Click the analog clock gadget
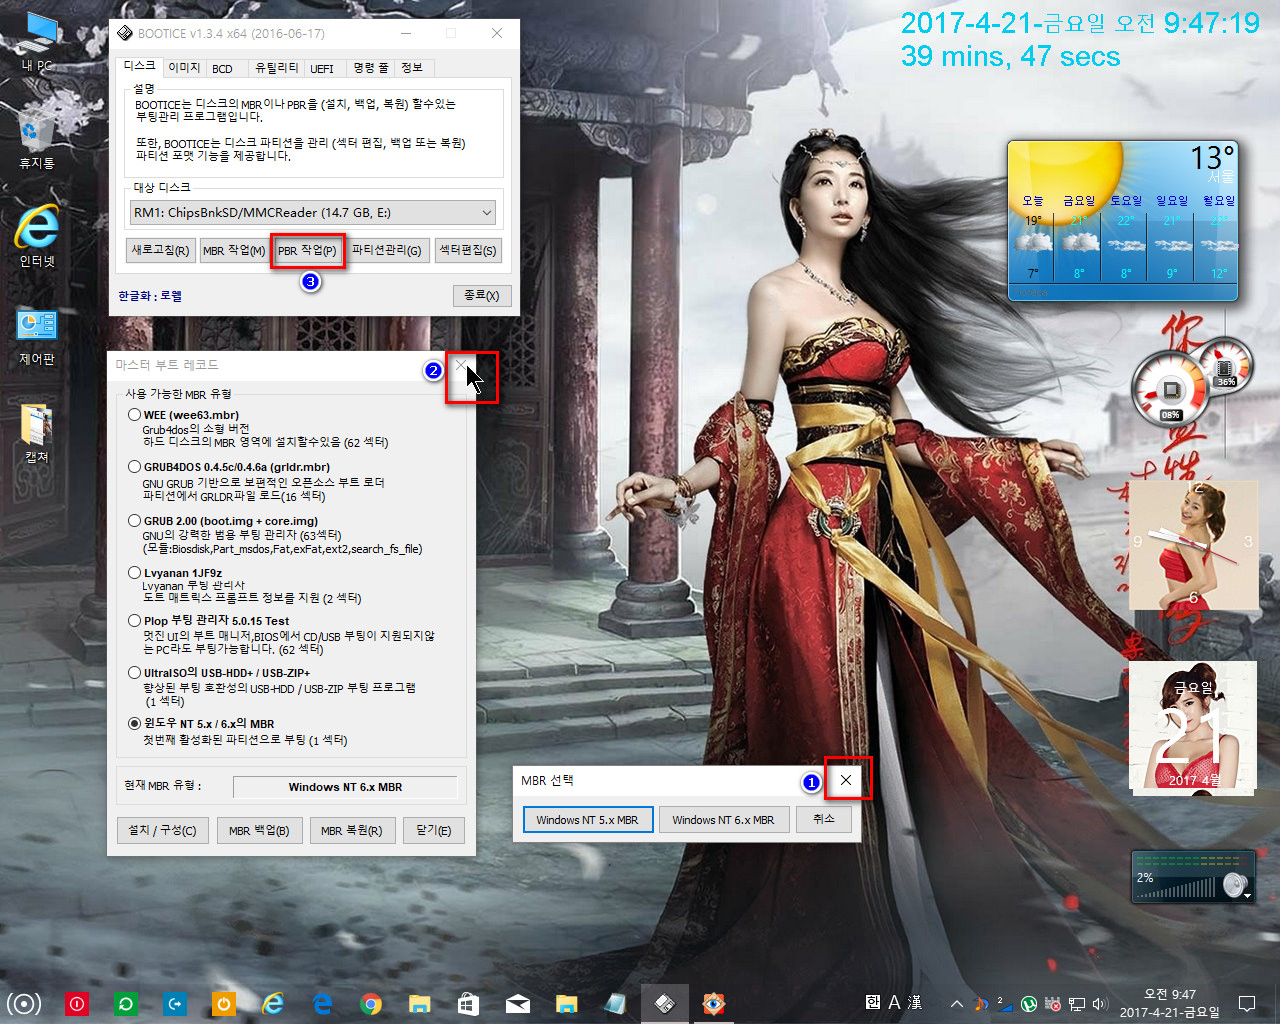 point(1193,545)
